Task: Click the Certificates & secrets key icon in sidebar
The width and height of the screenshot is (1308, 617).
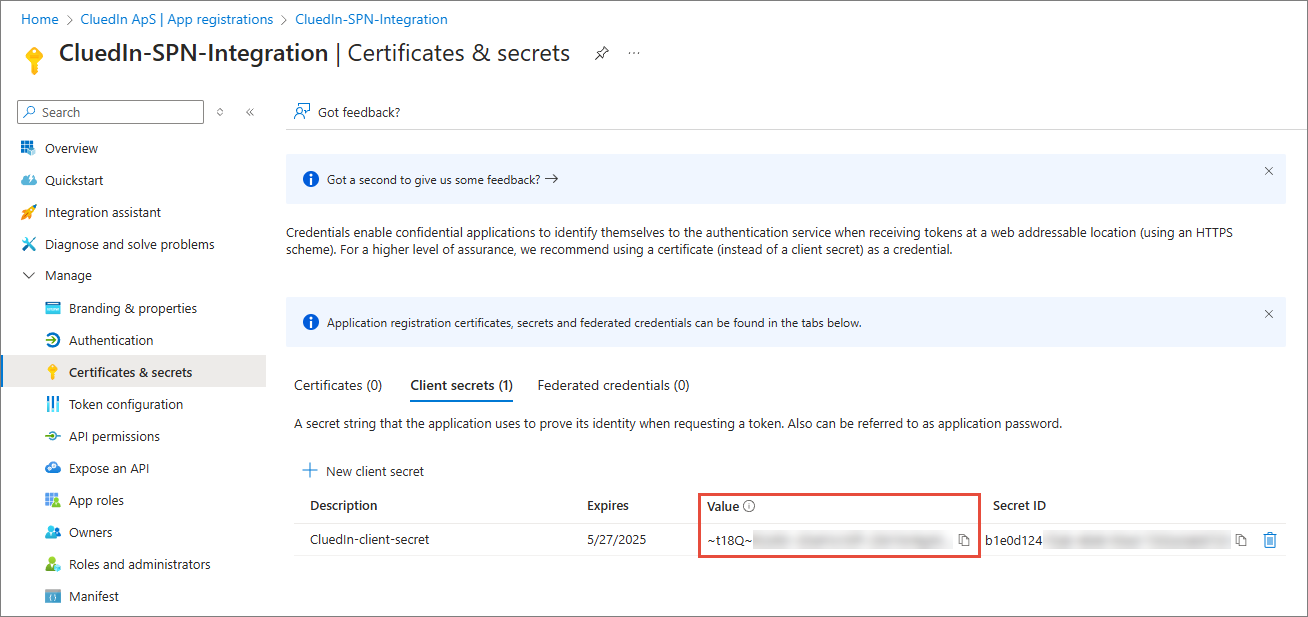Action: [x=53, y=372]
